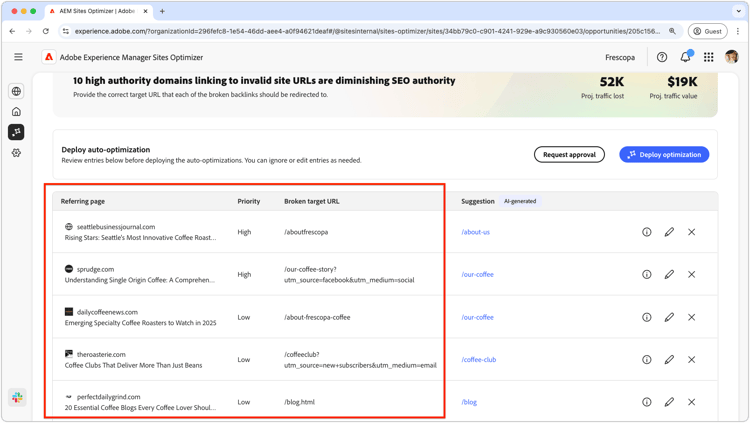Show info for sprudge.com row
The width and height of the screenshot is (750, 423).
646,274
